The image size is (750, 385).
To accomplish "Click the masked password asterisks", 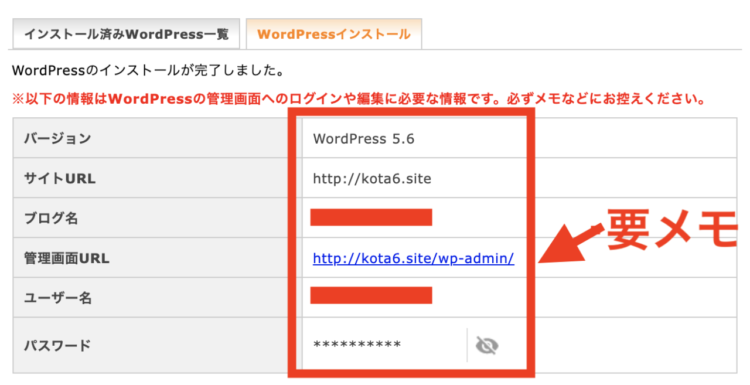I will coord(357,345).
